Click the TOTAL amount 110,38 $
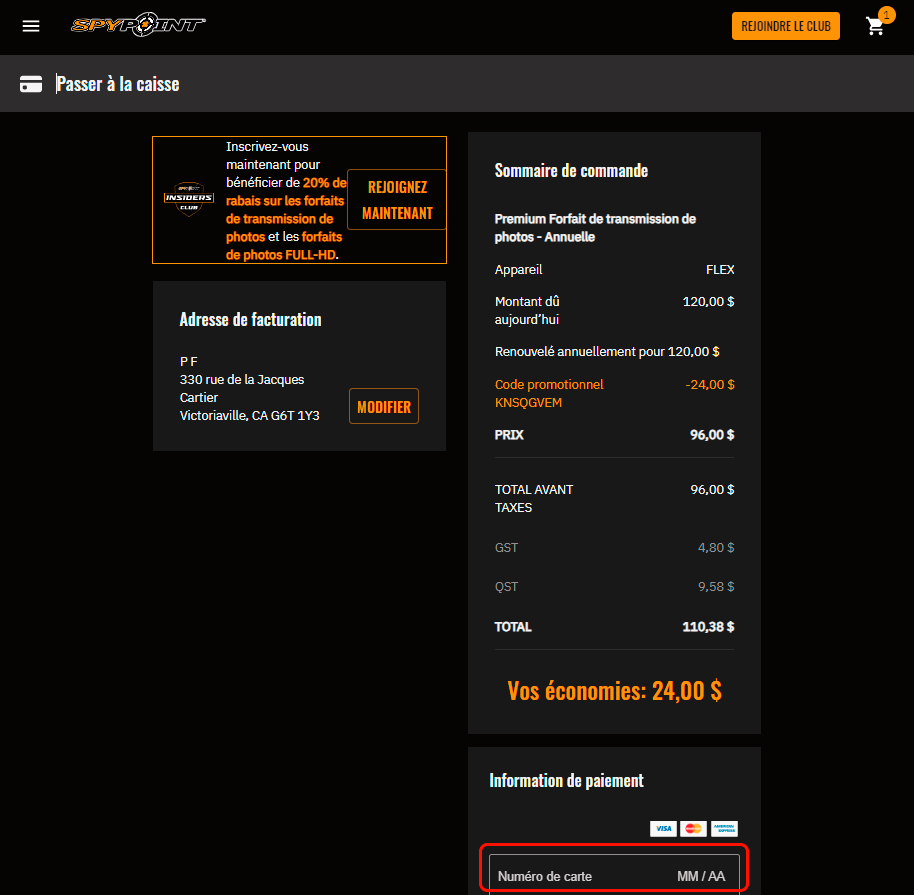This screenshot has width=914, height=895. [x=708, y=627]
